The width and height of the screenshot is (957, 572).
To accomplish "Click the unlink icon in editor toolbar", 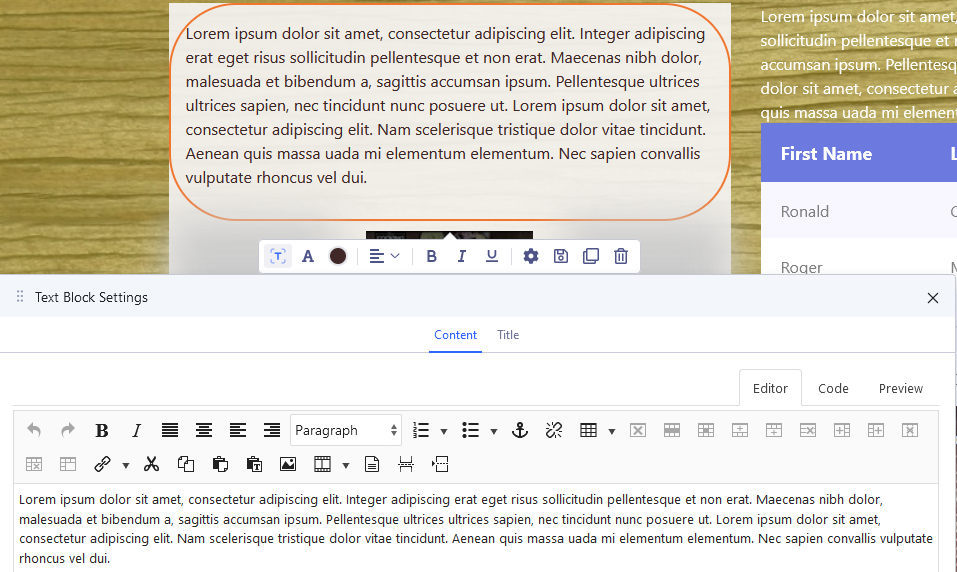I will (554, 431).
